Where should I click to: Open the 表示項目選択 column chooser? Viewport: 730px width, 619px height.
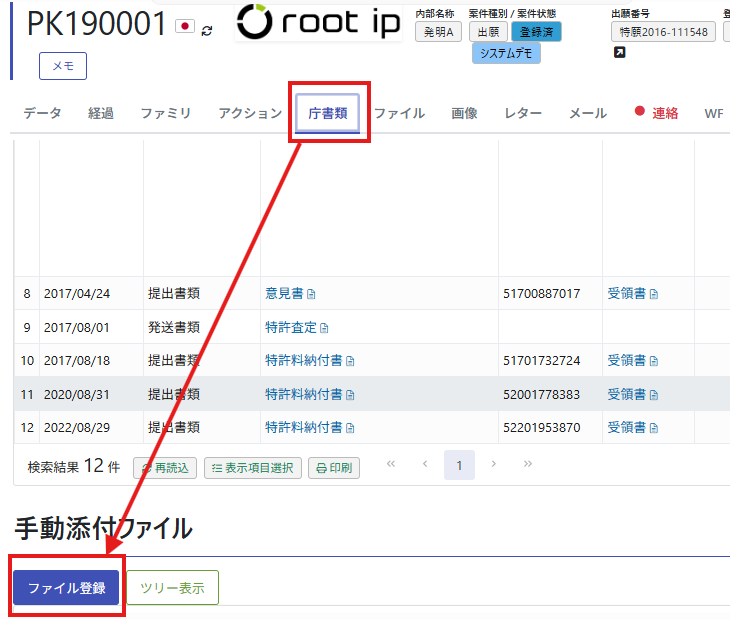click(x=252, y=467)
